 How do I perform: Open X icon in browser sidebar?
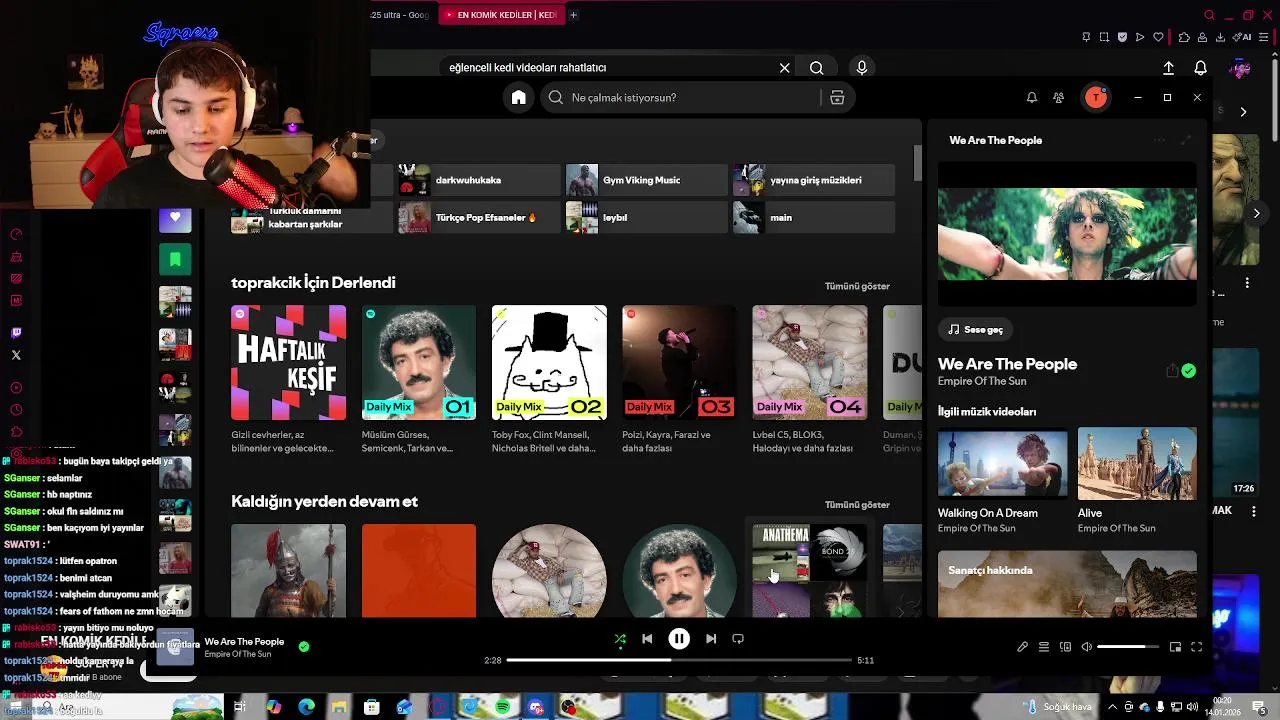(x=16, y=355)
